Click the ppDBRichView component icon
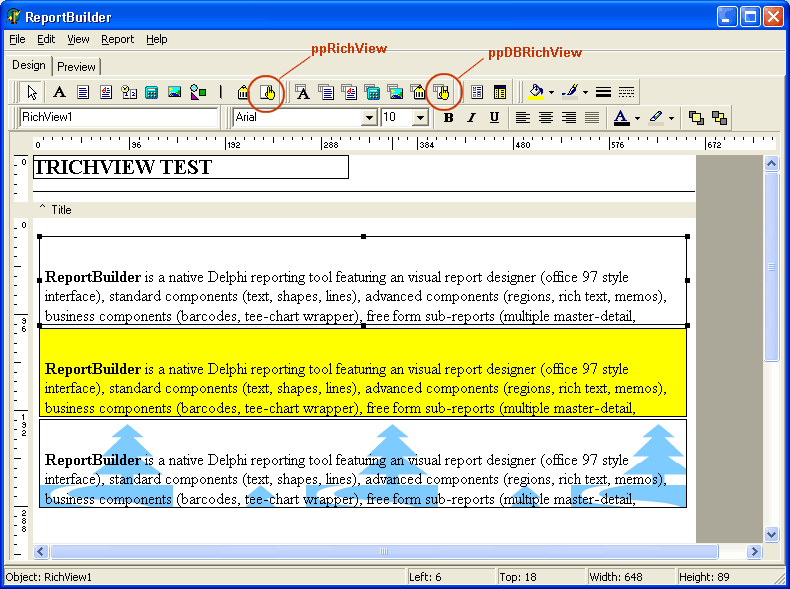 pyautogui.click(x=442, y=92)
